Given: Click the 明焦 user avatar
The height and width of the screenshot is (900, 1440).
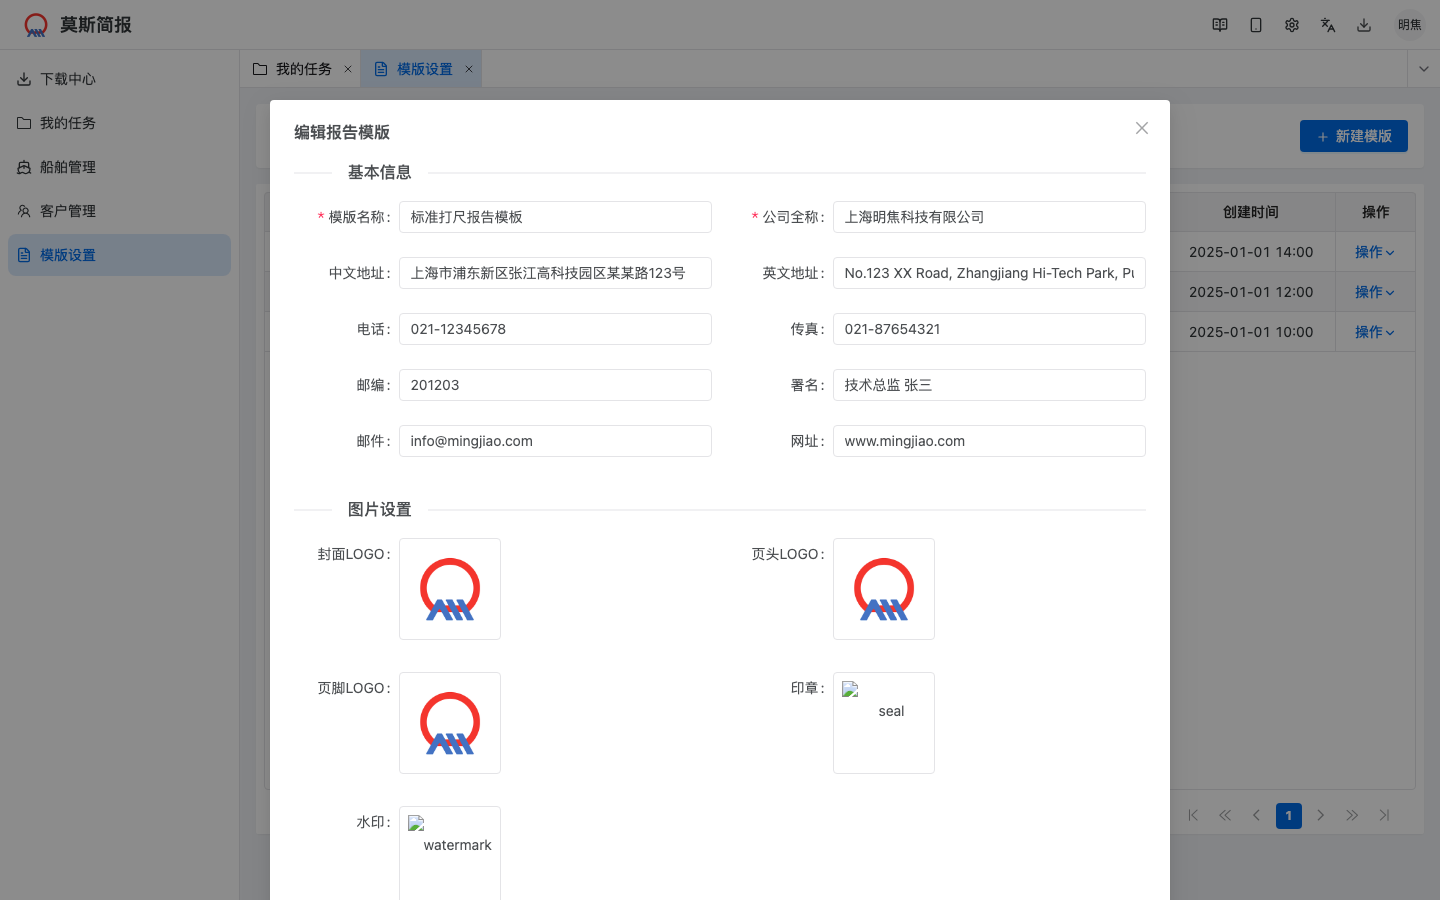Looking at the screenshot, I should [x=1410, y=25].
